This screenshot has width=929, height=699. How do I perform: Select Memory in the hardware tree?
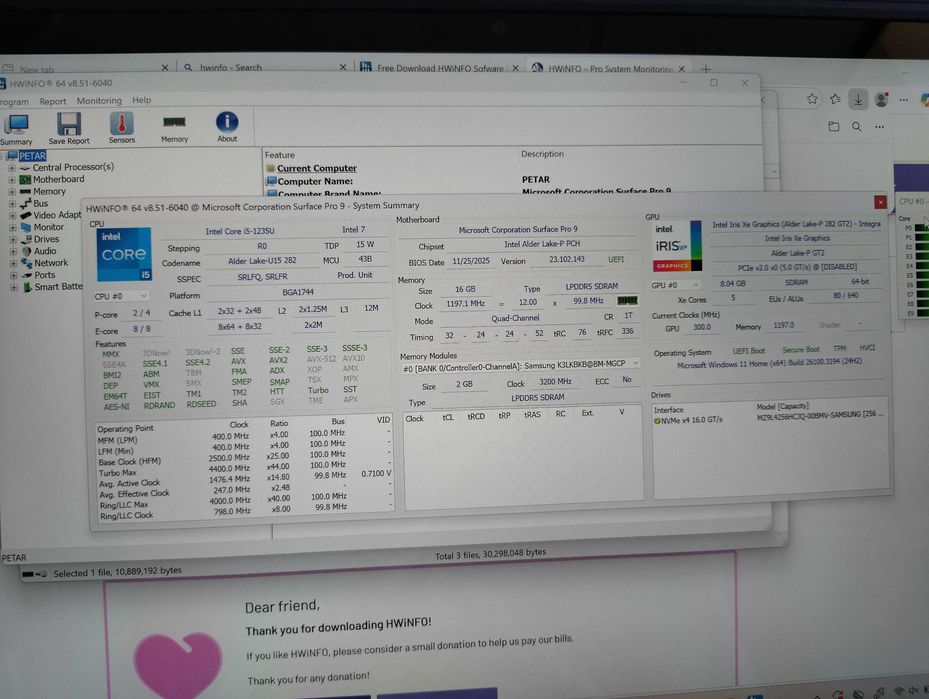coord(49,191)
